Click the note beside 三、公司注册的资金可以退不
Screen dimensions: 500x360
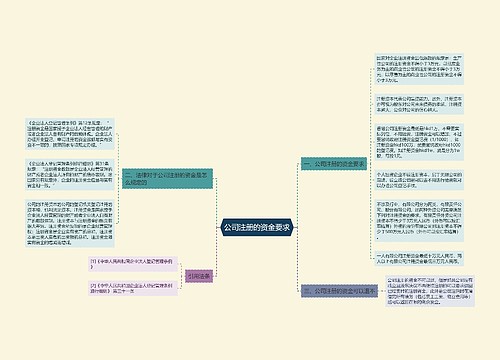[x=430, y=291]
